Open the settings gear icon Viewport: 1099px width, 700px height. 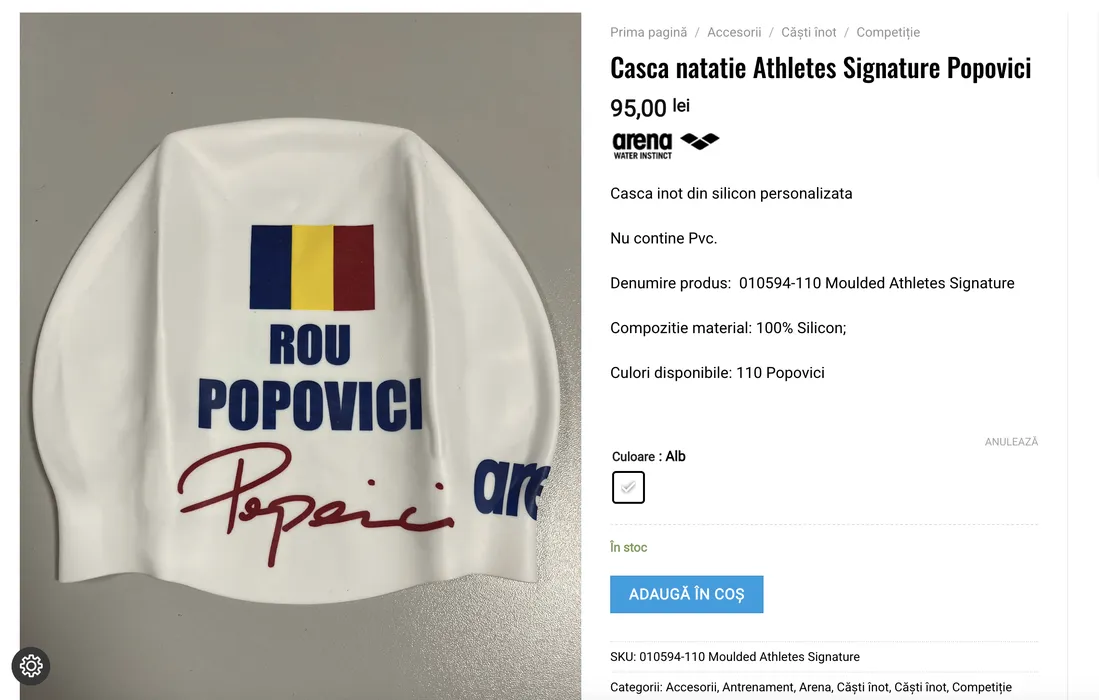(31, 665)
